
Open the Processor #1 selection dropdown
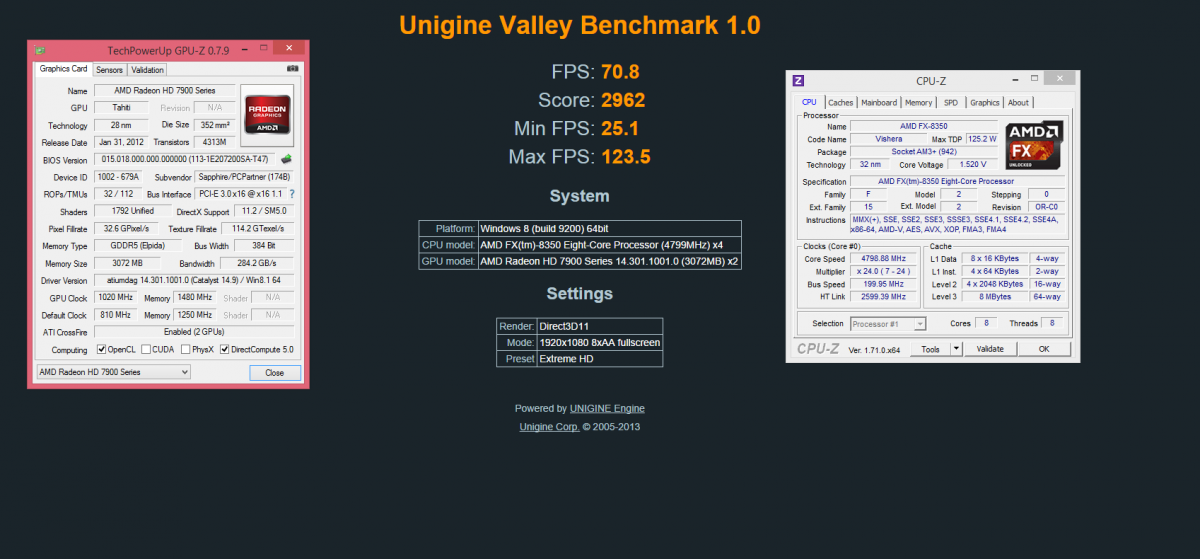coord(888,323)
